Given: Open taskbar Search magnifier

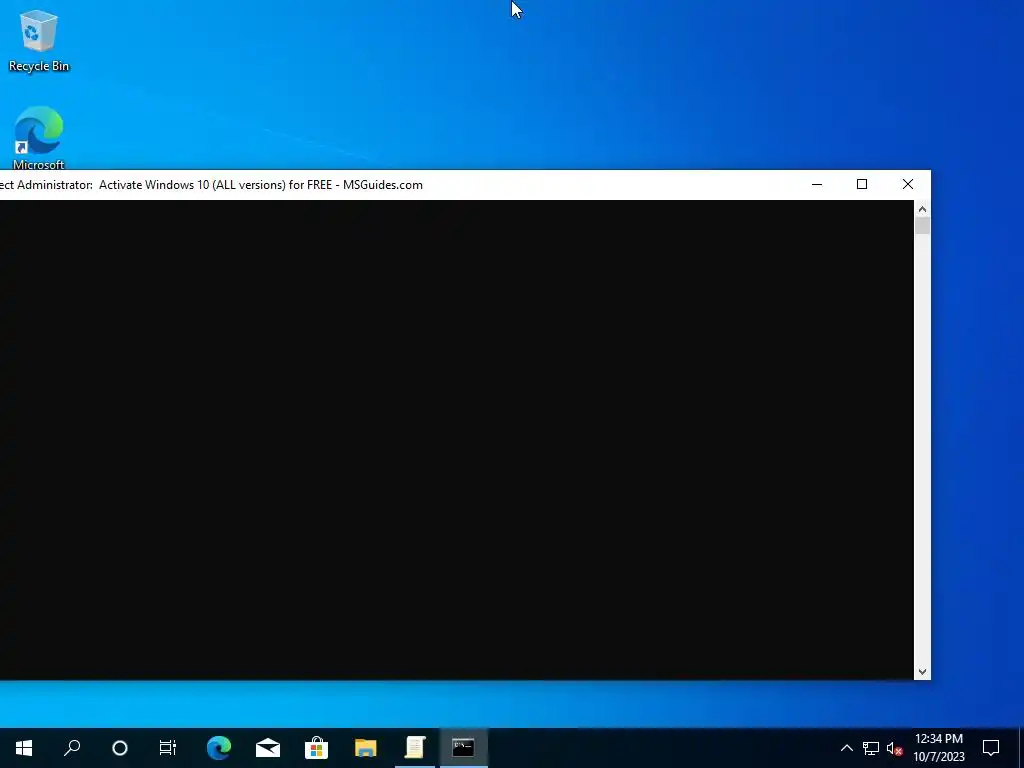Looking at the screenshot, I should [x=72, y=748].
